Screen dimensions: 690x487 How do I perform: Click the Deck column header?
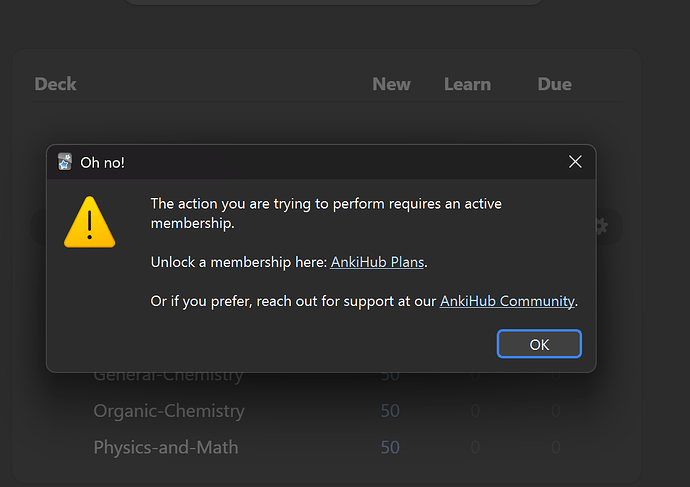[55, 84]
